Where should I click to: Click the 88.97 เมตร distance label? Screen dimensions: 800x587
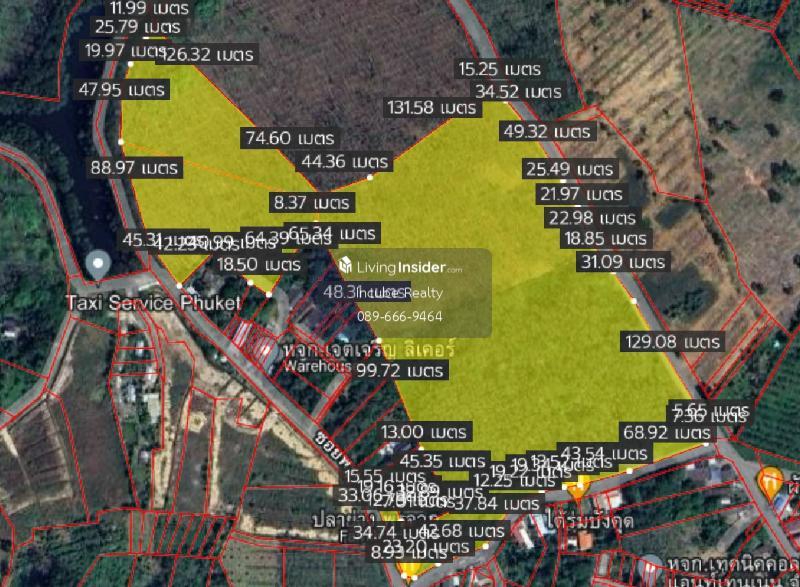pyautogui.click(x=135, y=167)
